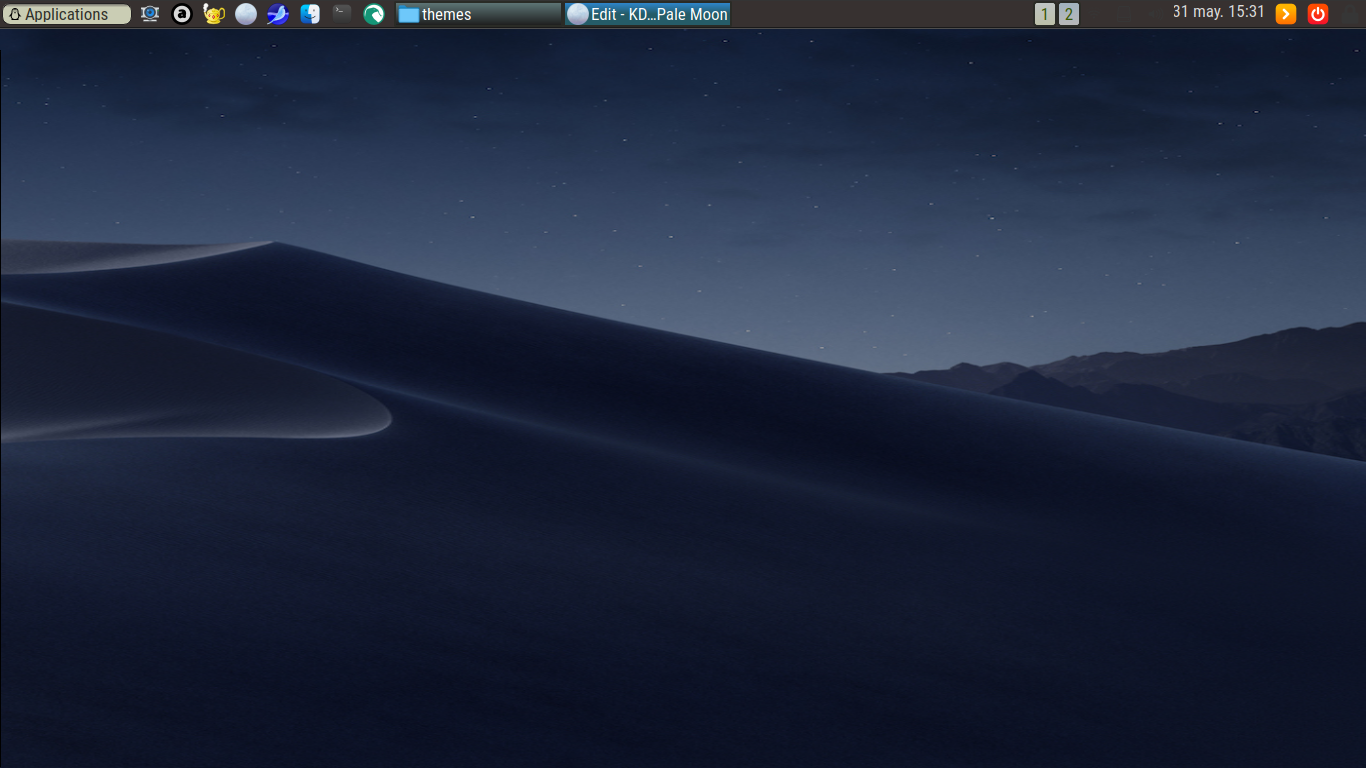
Task: Launch the screenshot tool with monitor icon
Action: (x=150, y=14)
